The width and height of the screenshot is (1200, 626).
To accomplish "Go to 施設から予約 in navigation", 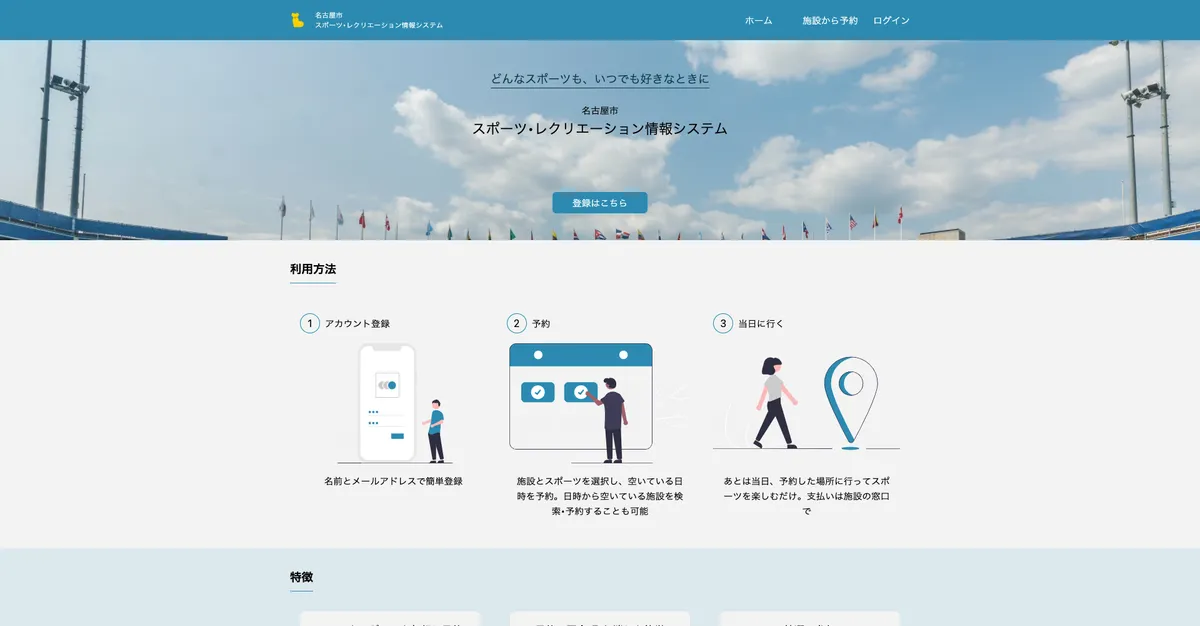I will pos(830,20).
